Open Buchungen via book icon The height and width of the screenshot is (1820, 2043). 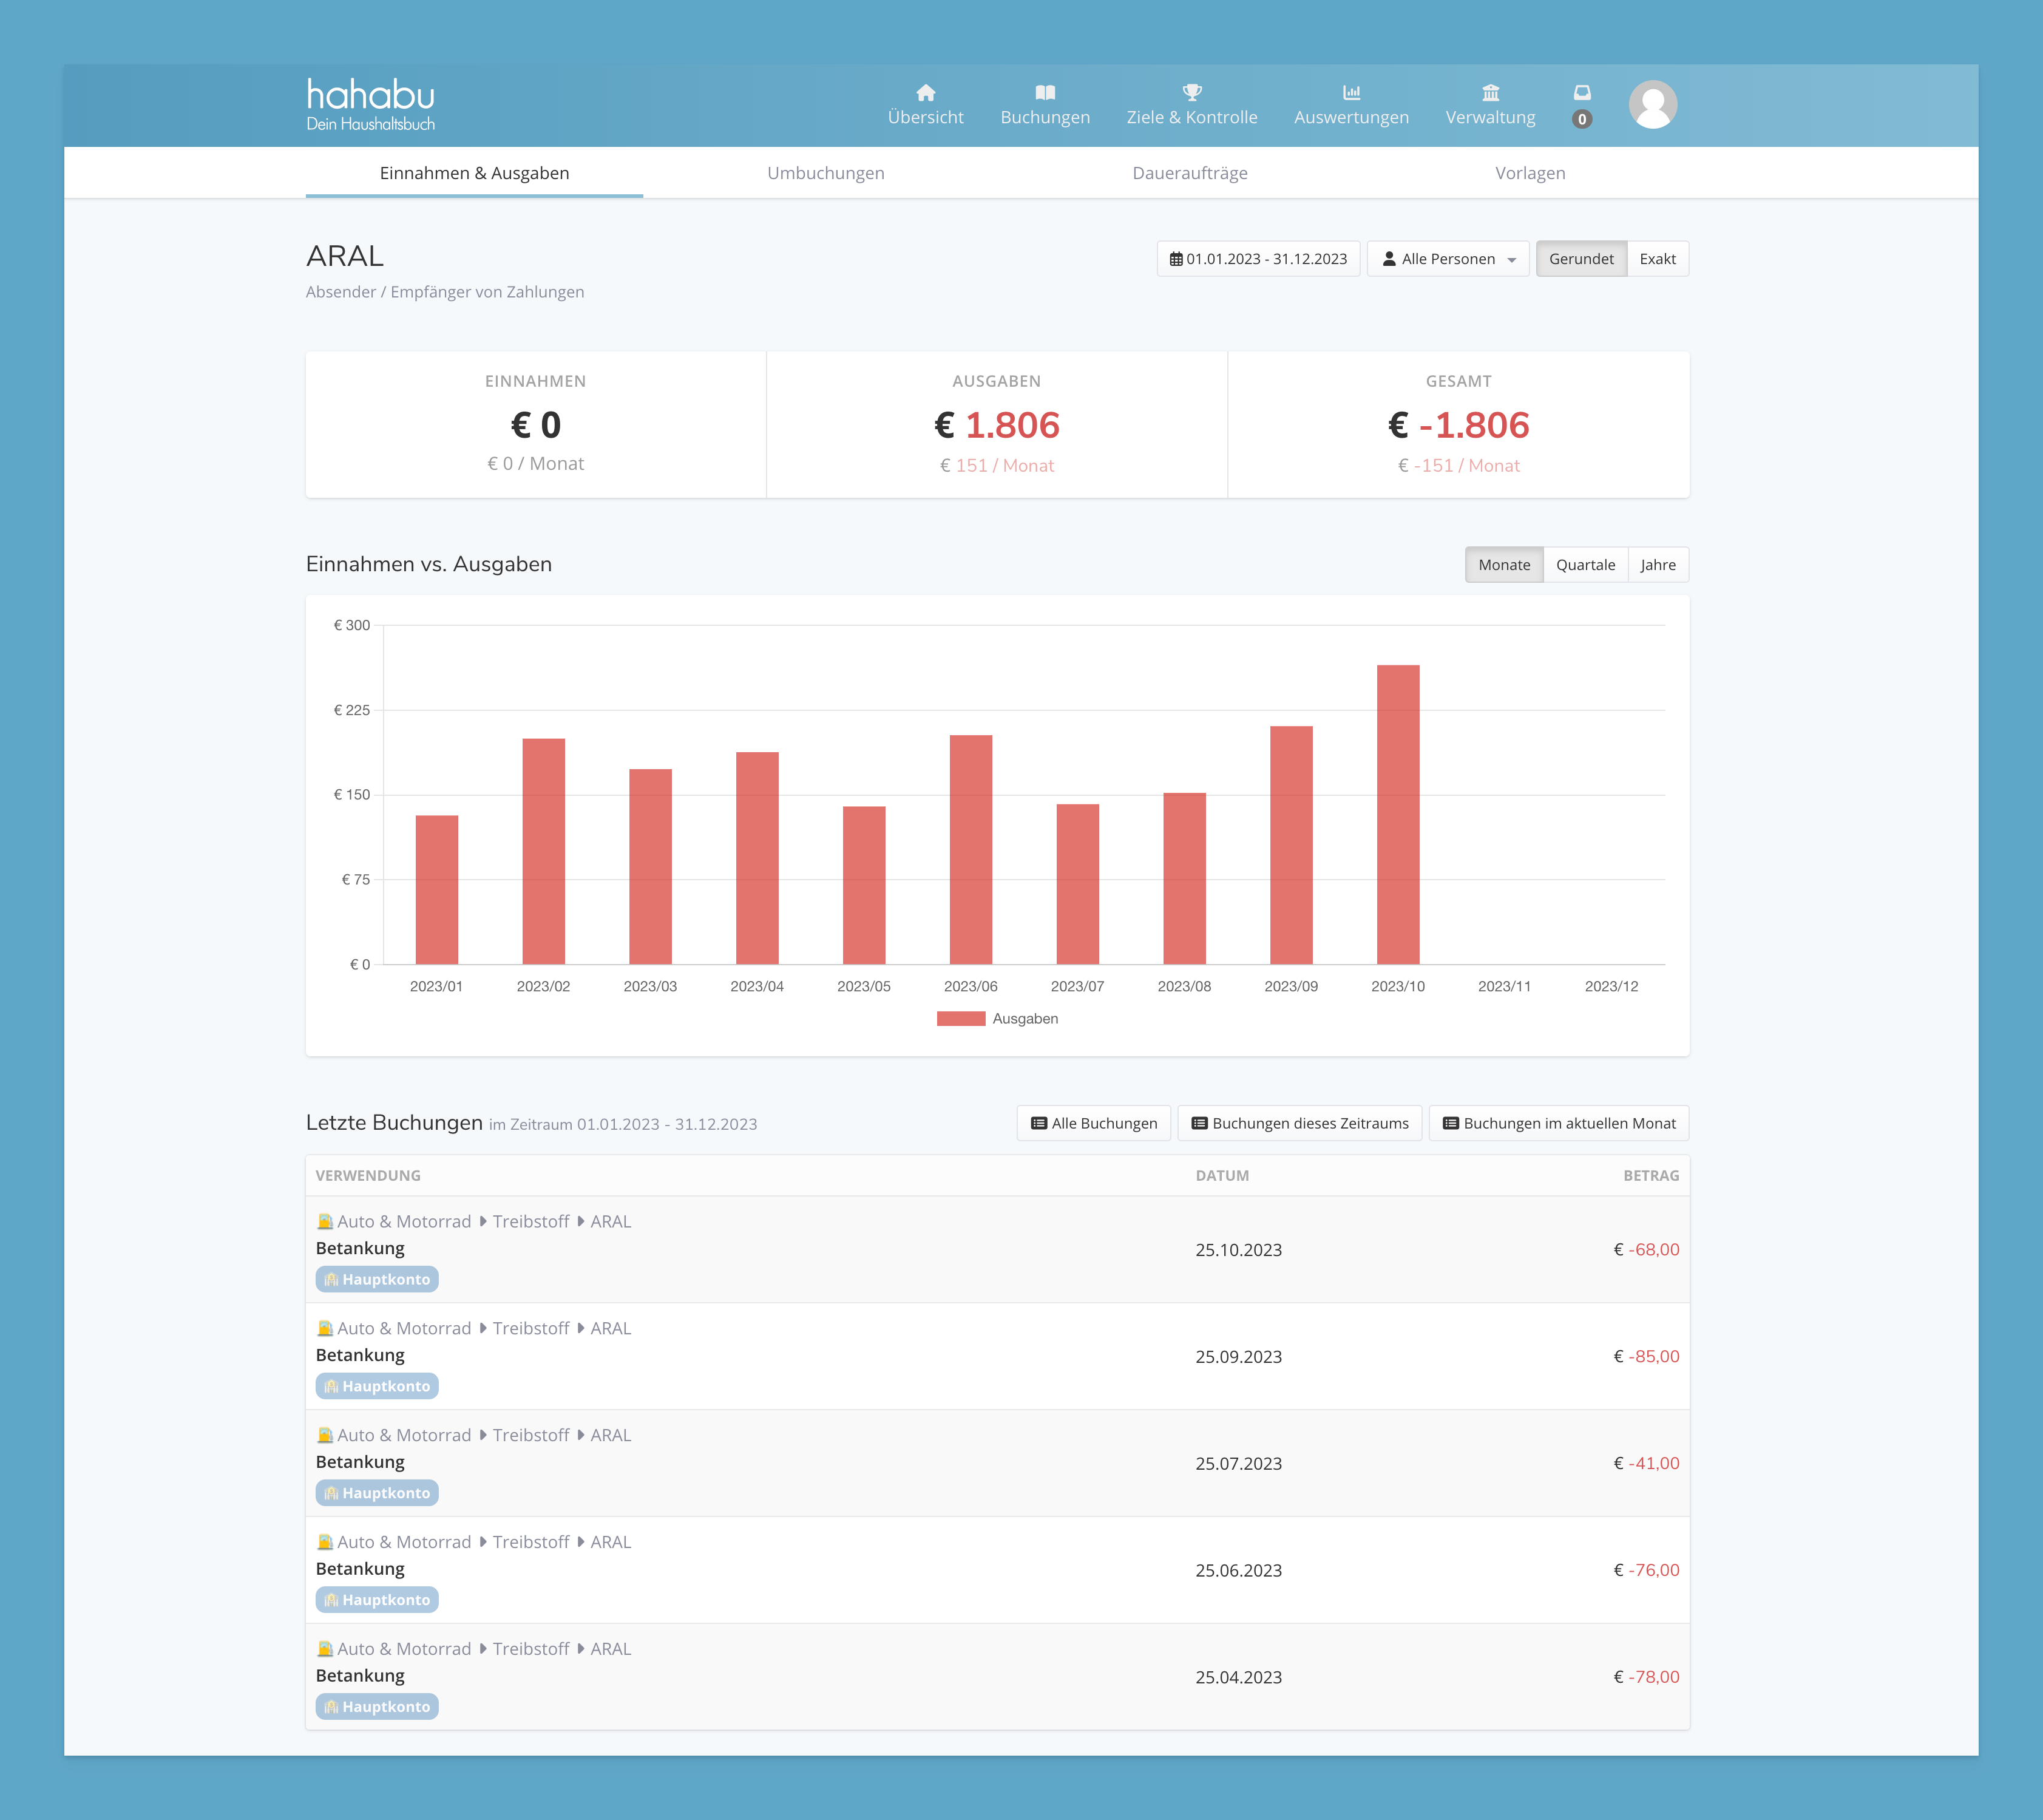point(1045,93)
